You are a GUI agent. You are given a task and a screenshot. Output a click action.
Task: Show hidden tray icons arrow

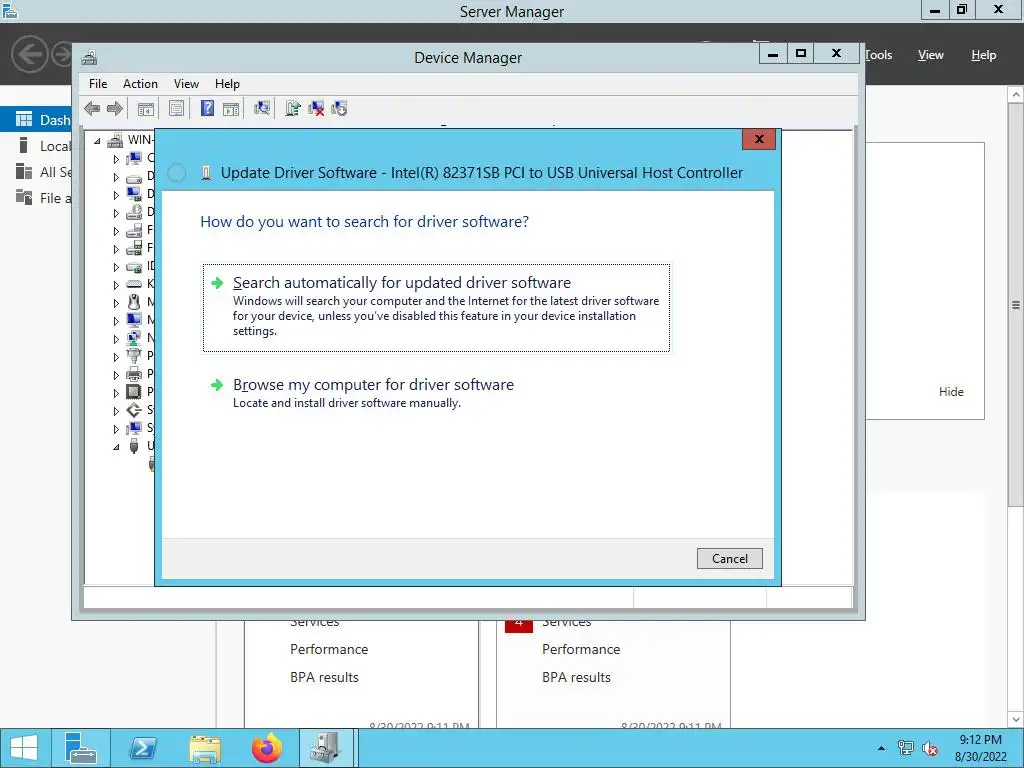tap(881, 748)
